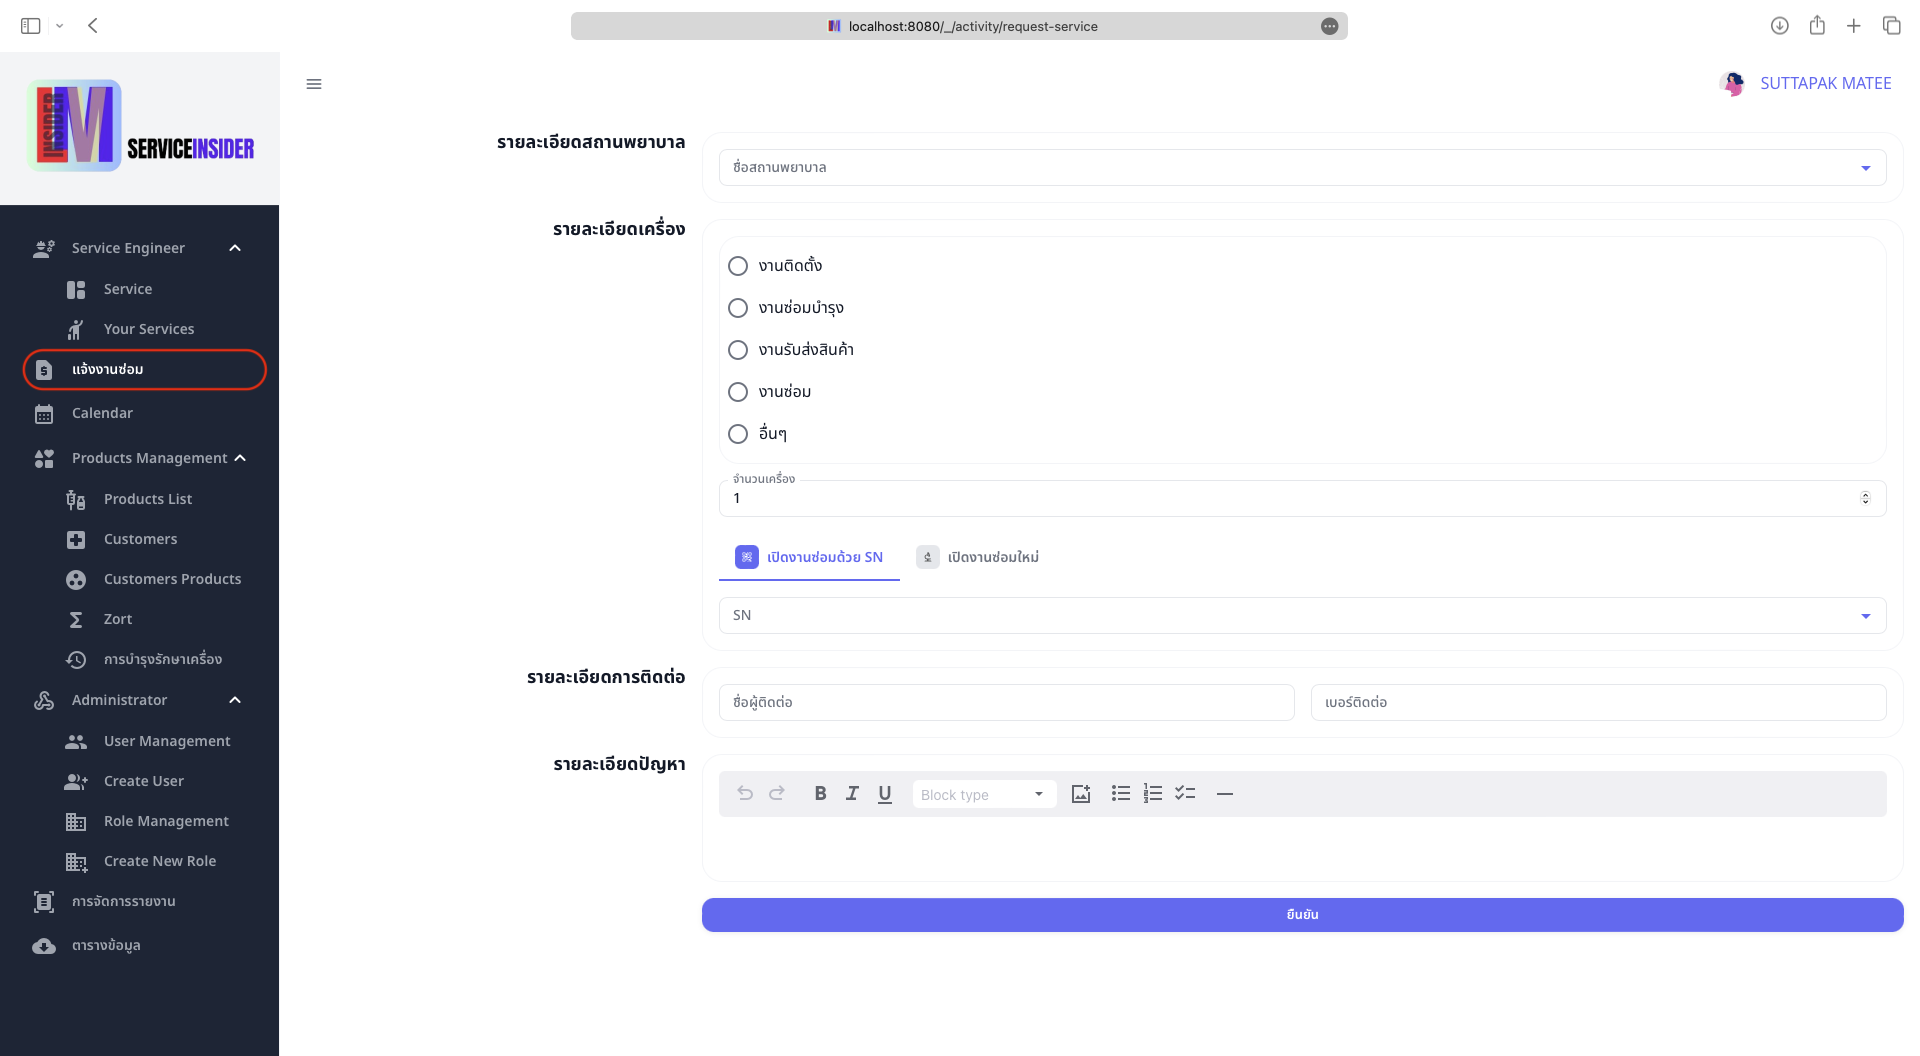Select the Products List icon
The image size is (1920, 1056).
pyautogui.click(x=76, y=499)
